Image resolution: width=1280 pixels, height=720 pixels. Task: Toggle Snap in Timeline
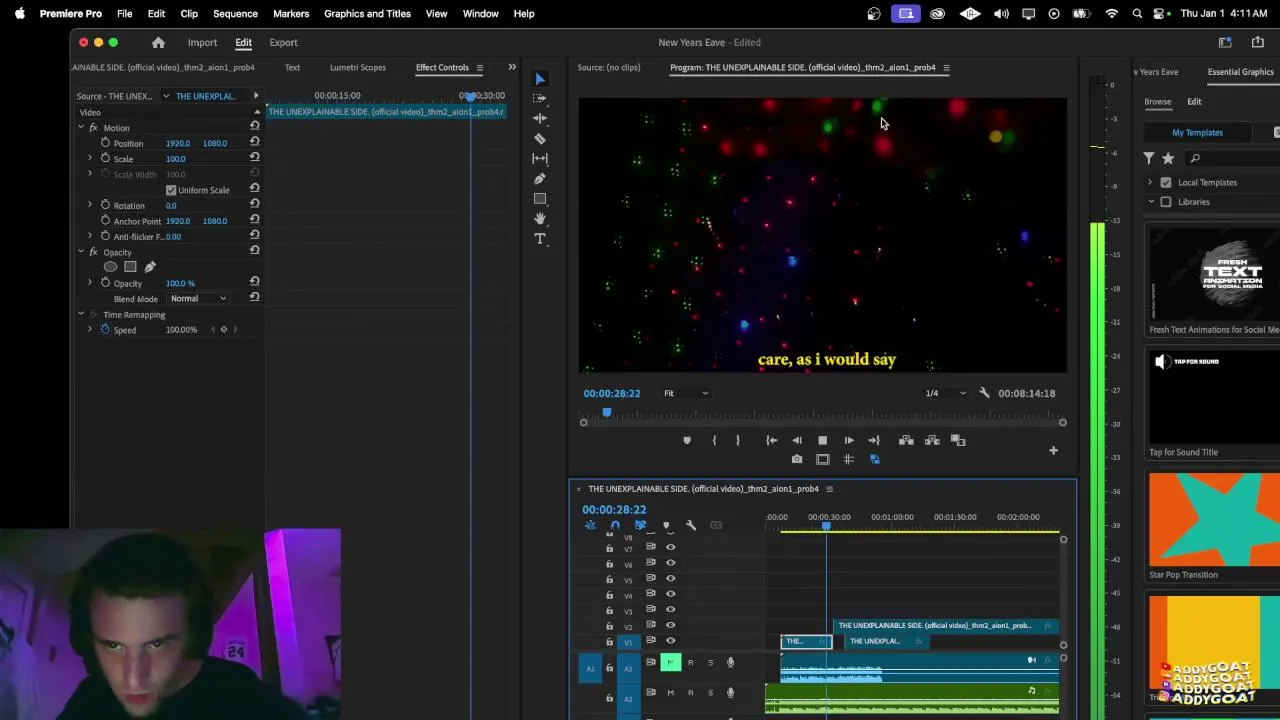click(x=615, y=525)
